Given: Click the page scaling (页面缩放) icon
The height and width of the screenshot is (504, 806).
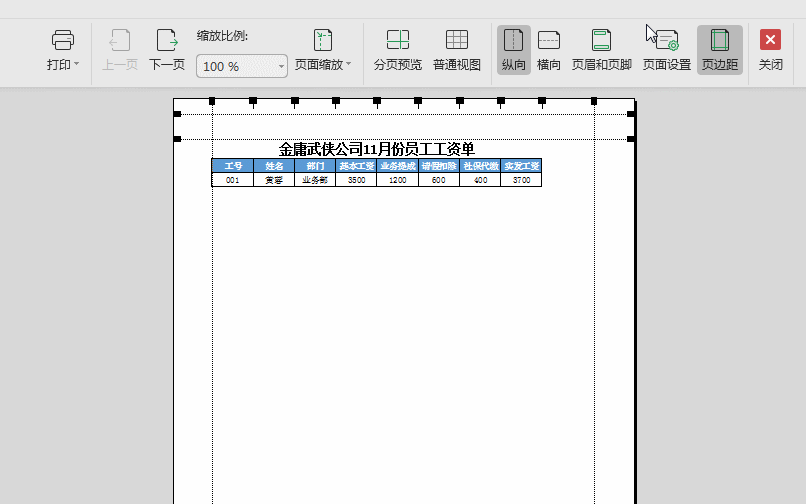Looking at the screenshot, I should [x=323, y=40].
